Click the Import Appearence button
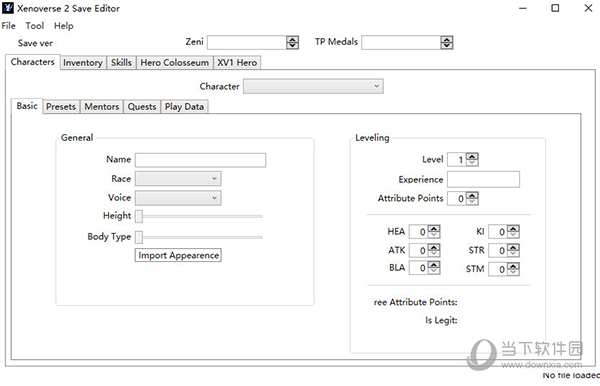The height and width of the screenshot is (386, 600). [x=178, y=255]
